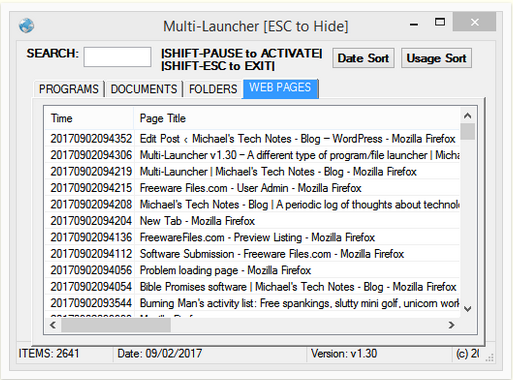
Task: Click timestamp 20170902094204
Action: click(91, 221)
